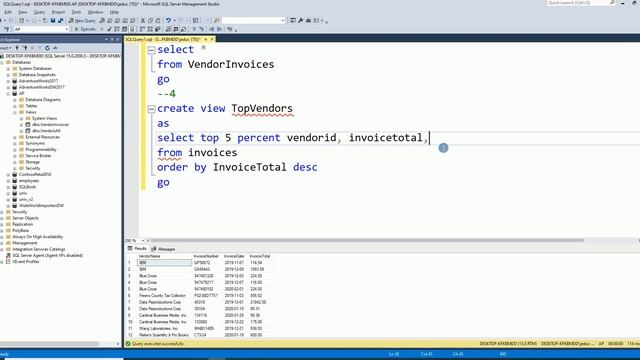The width and height of the screenshot is (640, 360).
Task: Select the dbo.VendorsAll view in tree
Action: click(46, 131)
